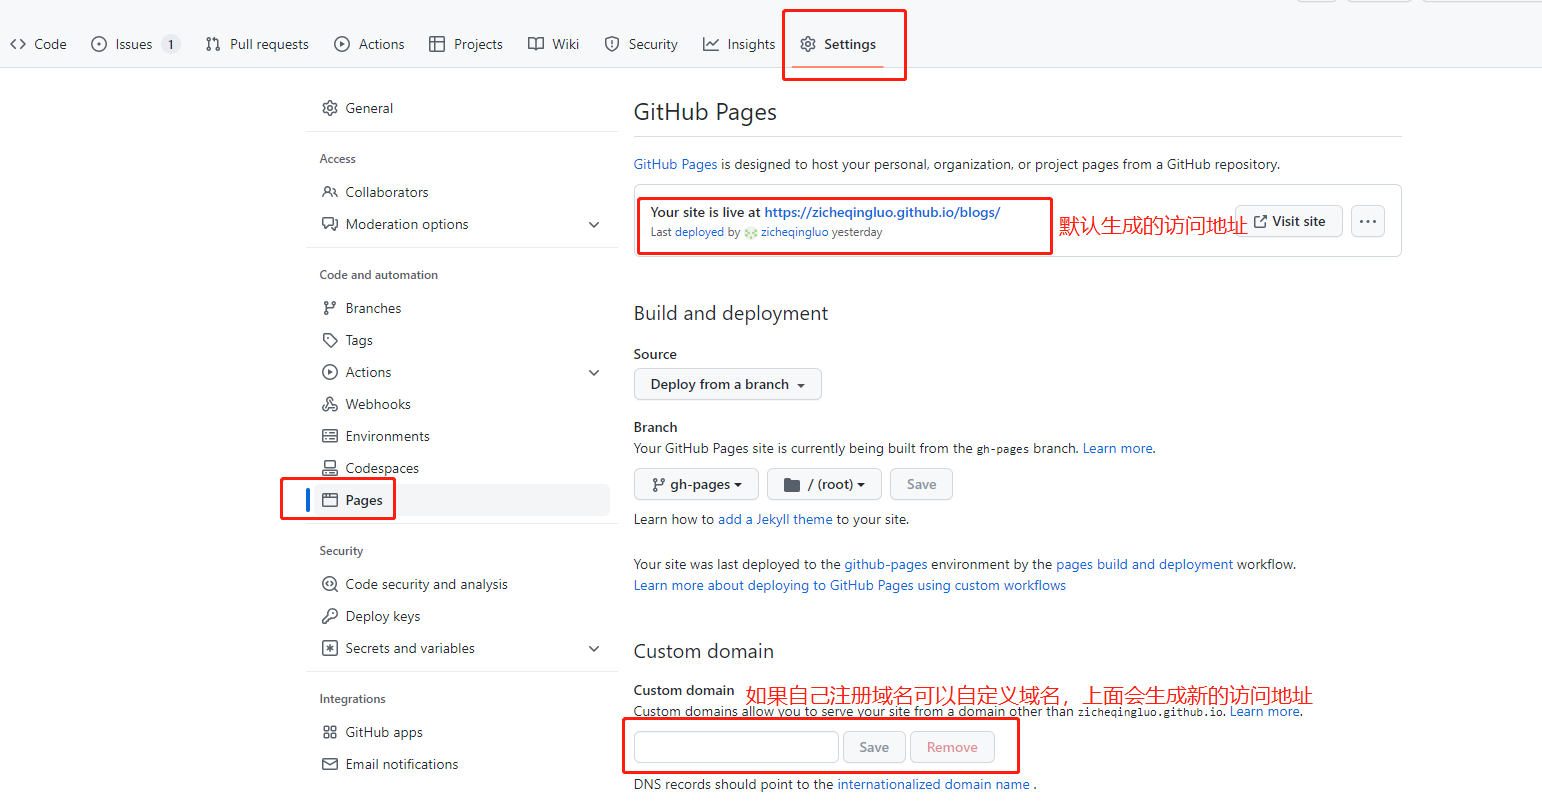Open the site URL zicheqingluo.github.io/blogs link
The height and width of the screenshot is (801, 1542).
(882, 212)
